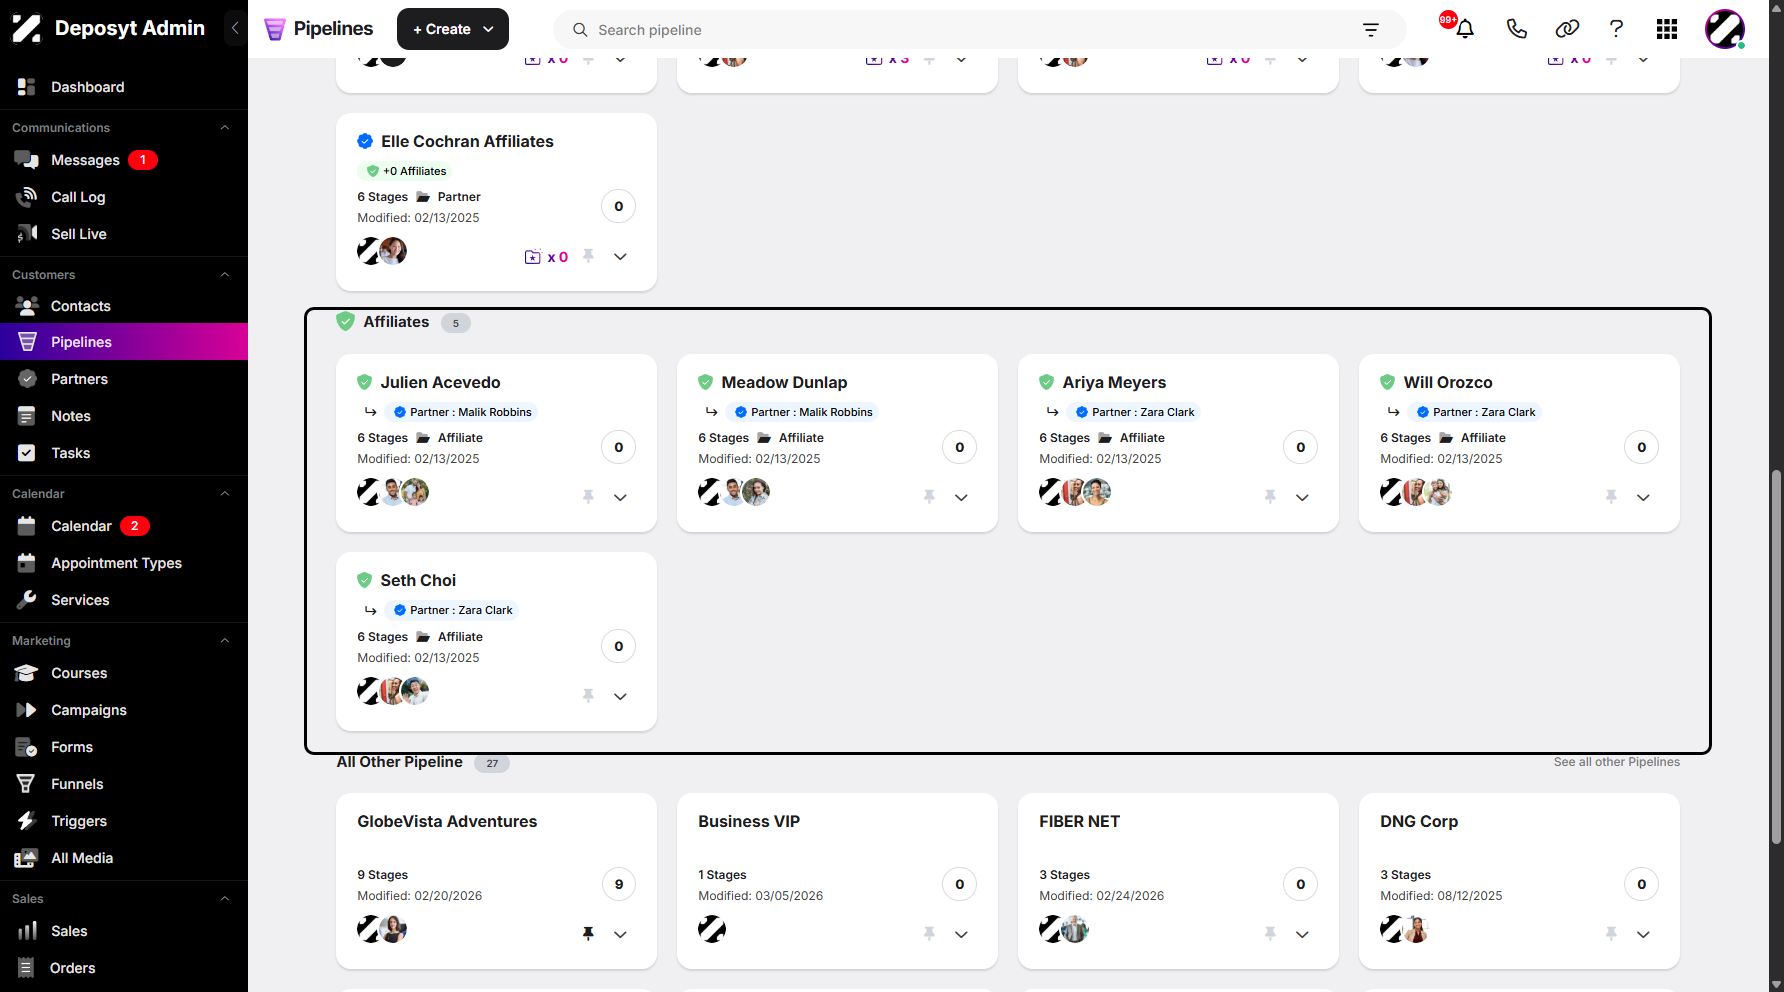
Task: Expand the Will Orozco card chevron
Action: click(x=1643, y=497)
